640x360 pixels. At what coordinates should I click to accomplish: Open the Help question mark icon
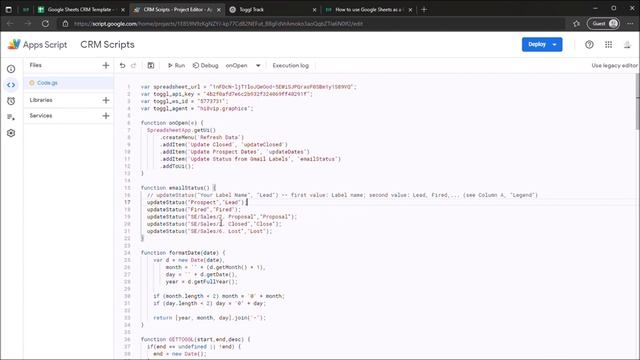coord(589,44)
